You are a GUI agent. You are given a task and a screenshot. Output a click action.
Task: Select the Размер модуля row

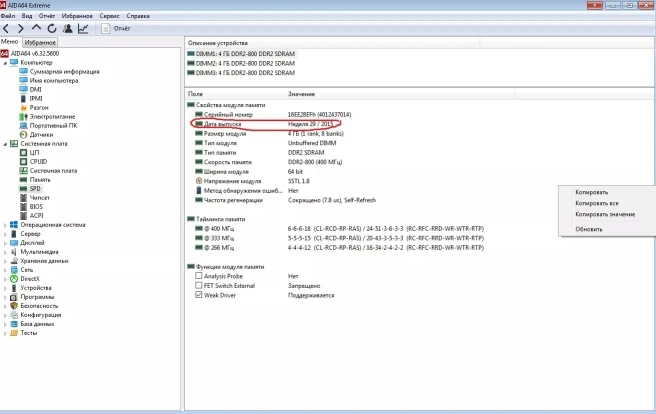[269, 134]
